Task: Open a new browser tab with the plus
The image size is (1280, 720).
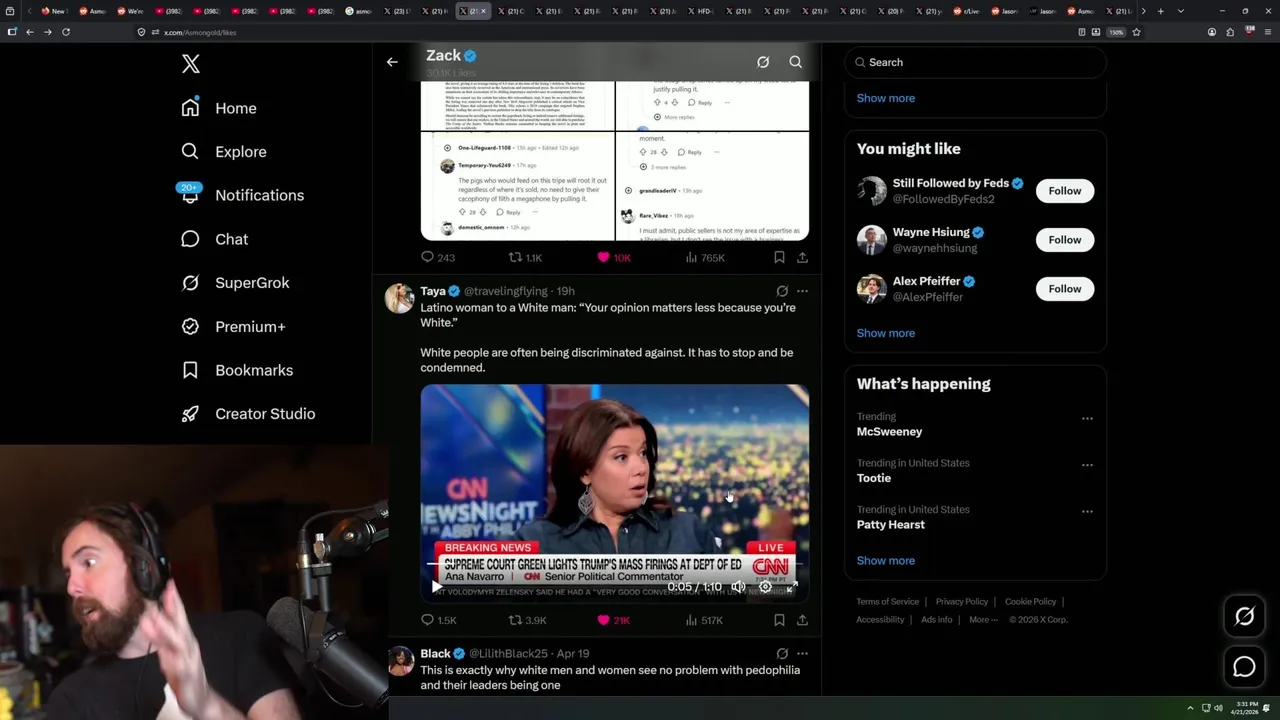Action: (1160, 11)
